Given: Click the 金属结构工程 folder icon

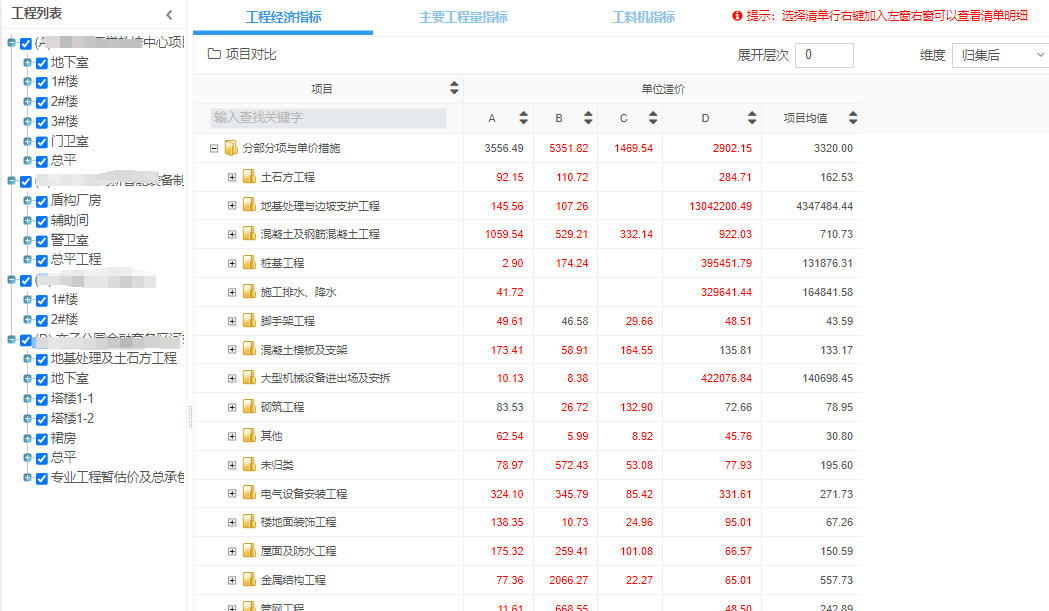Looking at the screenshot, I should [249, 580].
